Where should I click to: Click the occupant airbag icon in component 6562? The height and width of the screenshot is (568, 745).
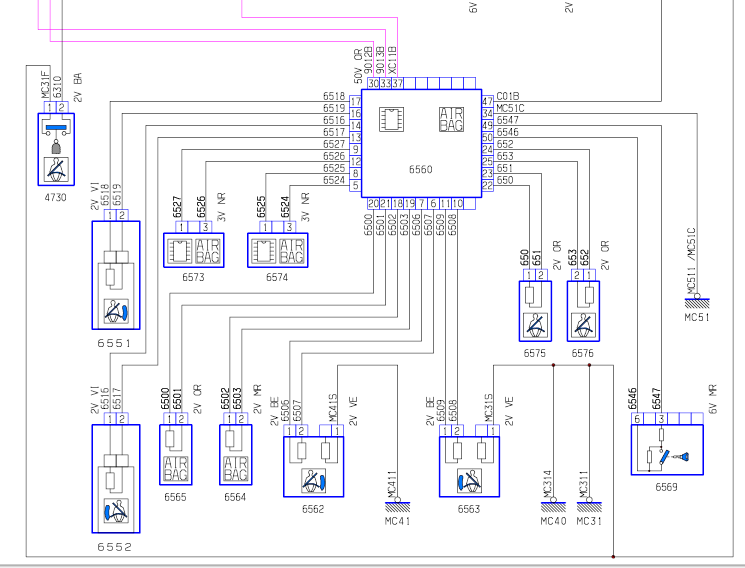[314, 480]
